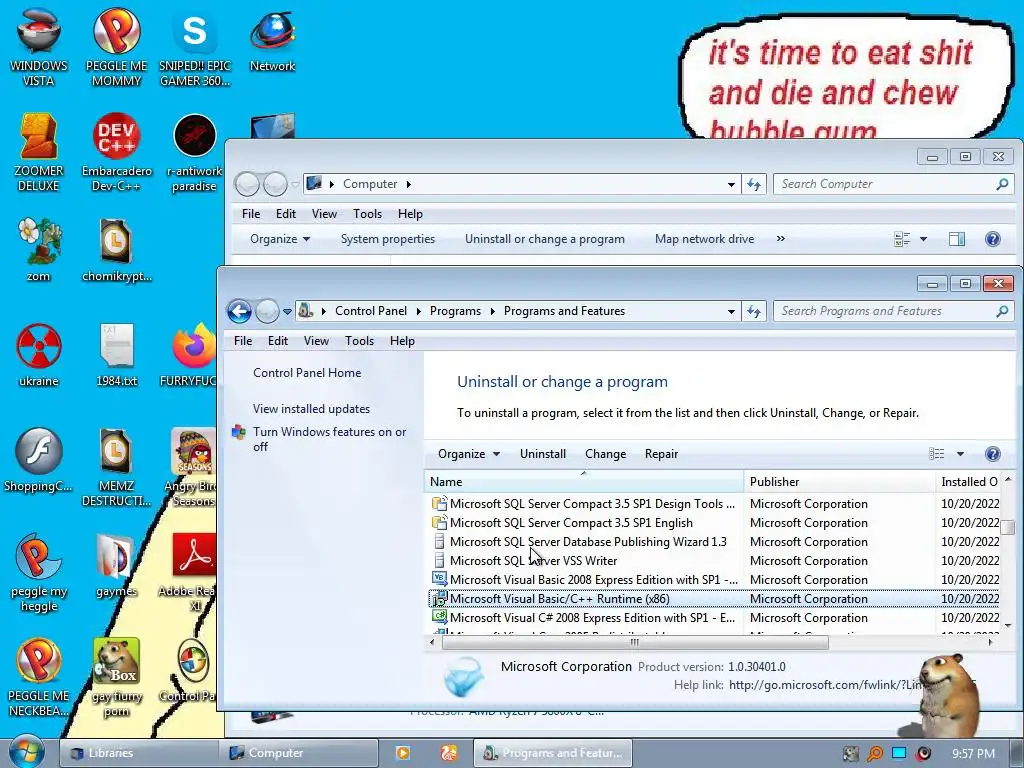Viewport: 1024px width, 768px height.
Task: Click the tray magnifier icon
Action: (x=874, y=754)
